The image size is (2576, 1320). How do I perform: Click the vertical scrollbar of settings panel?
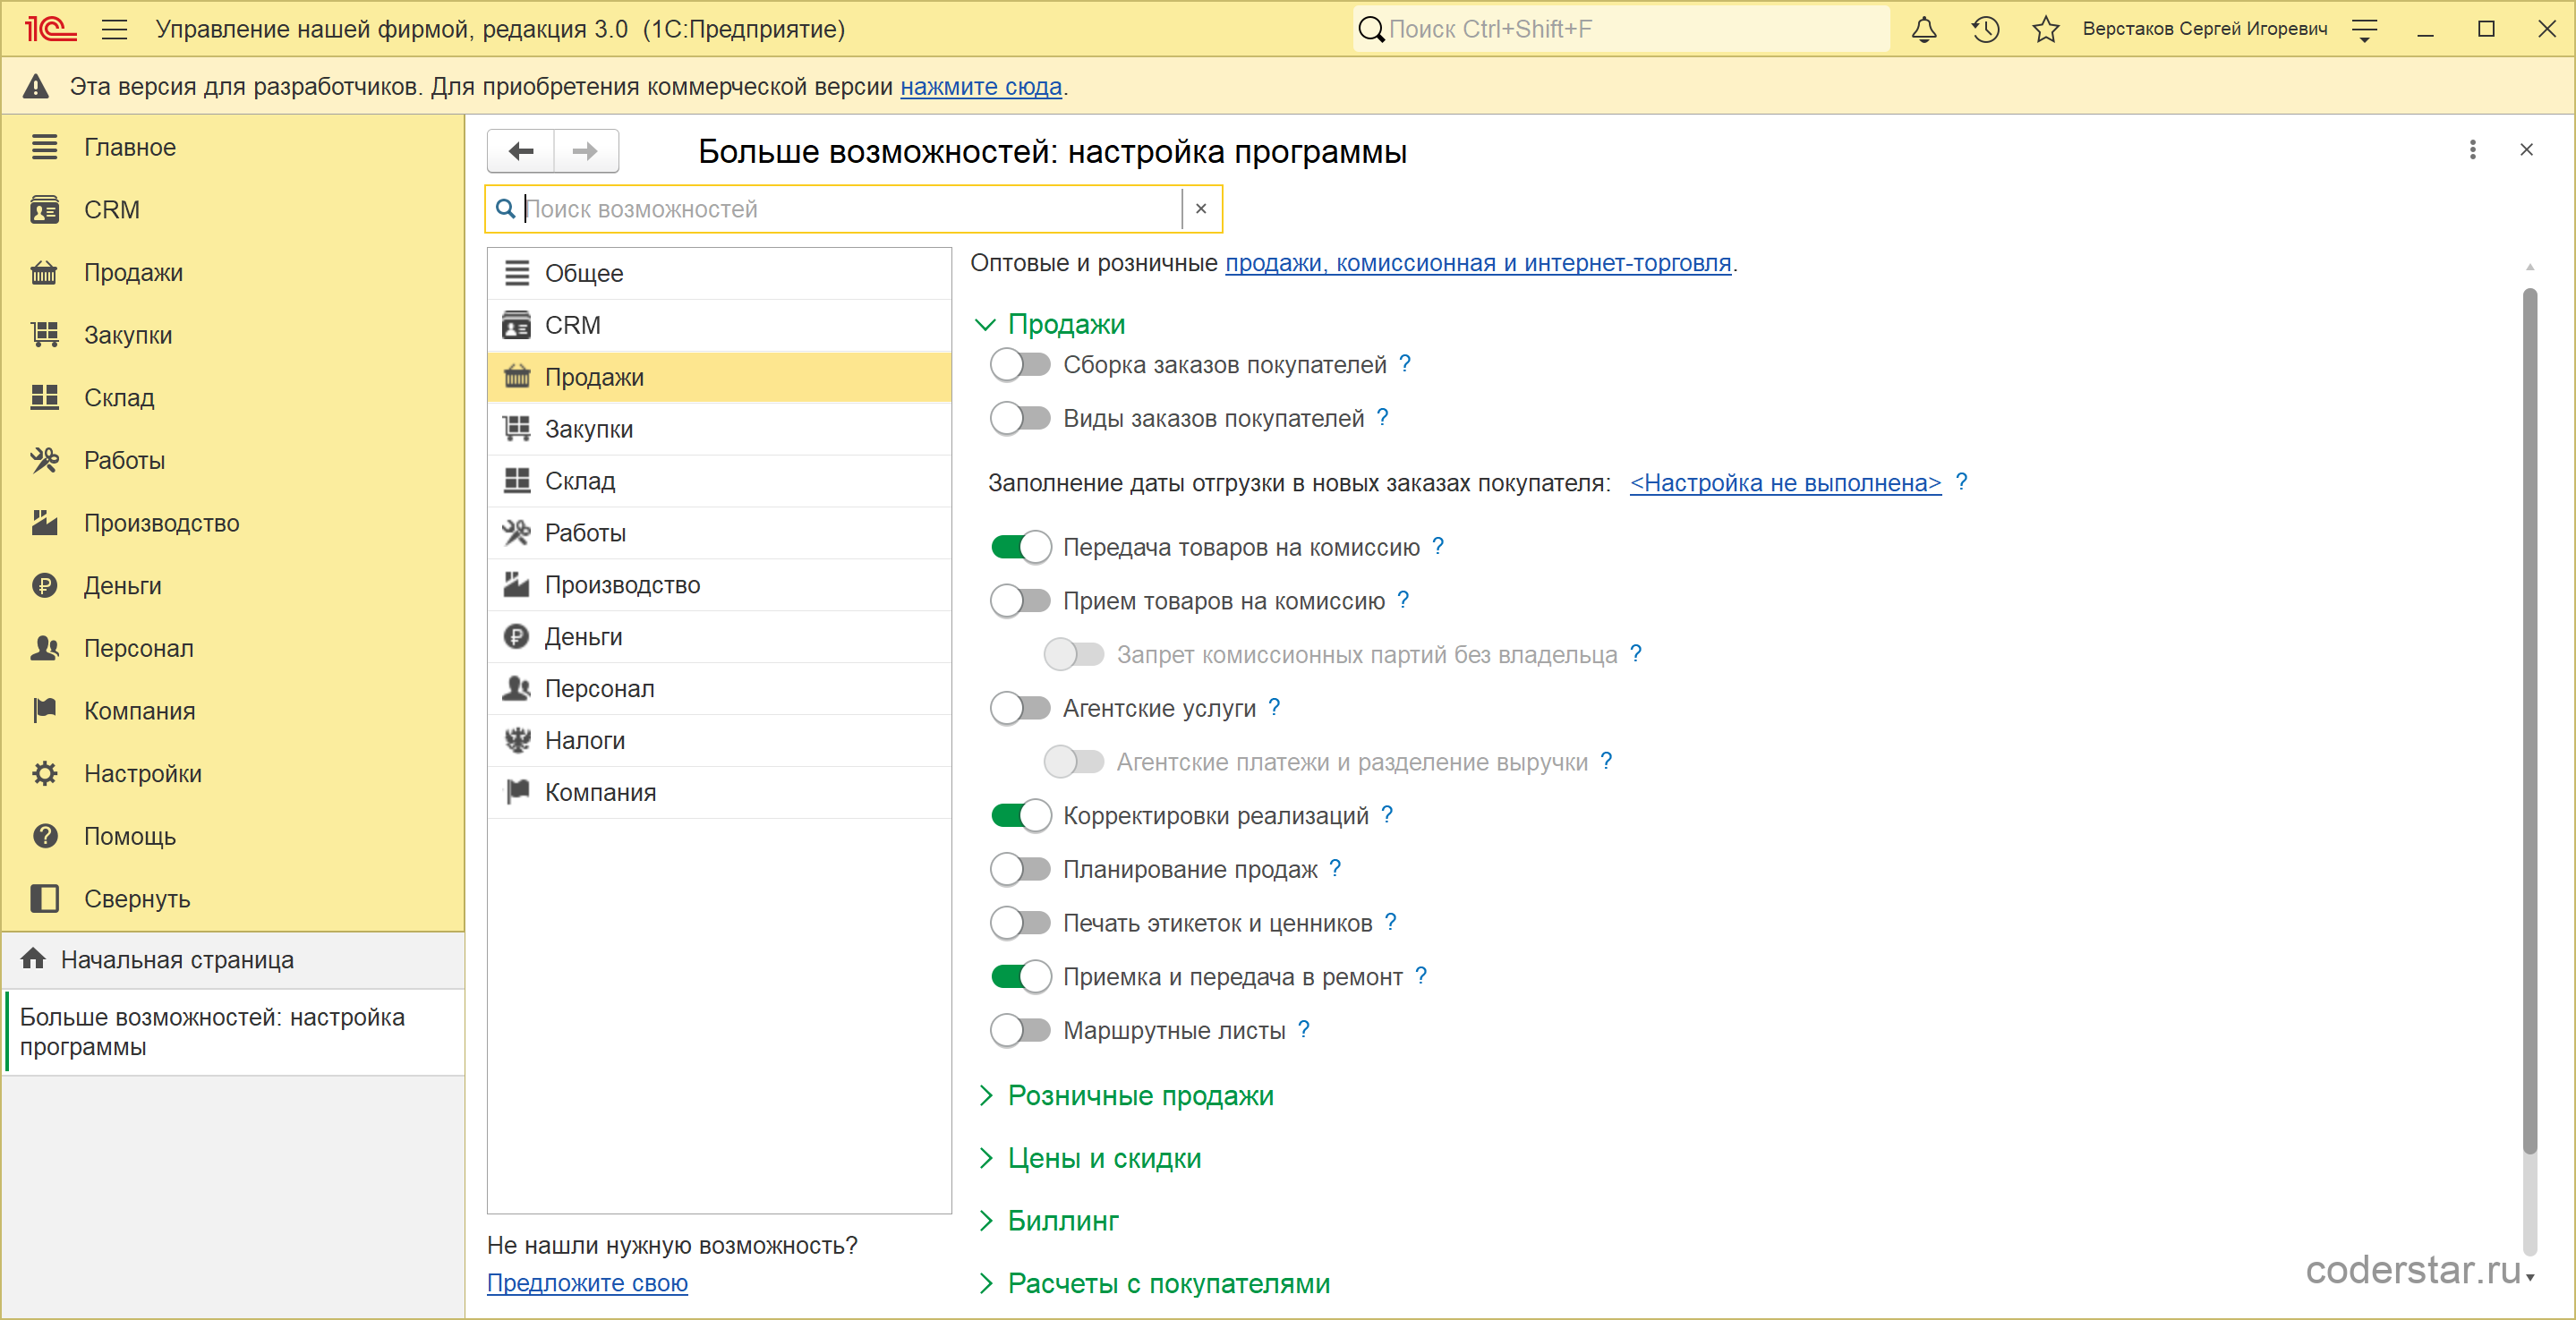click(x=2529, y=720)
